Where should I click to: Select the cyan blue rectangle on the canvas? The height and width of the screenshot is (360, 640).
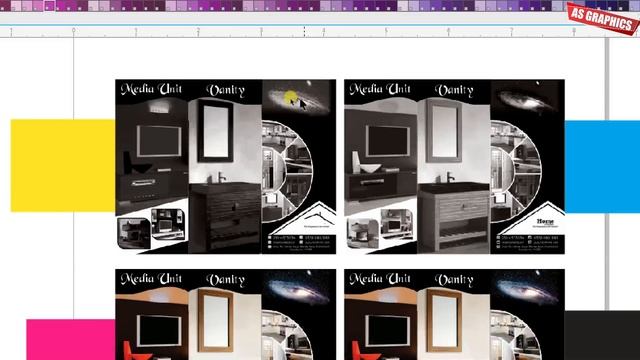pos(602,167)
